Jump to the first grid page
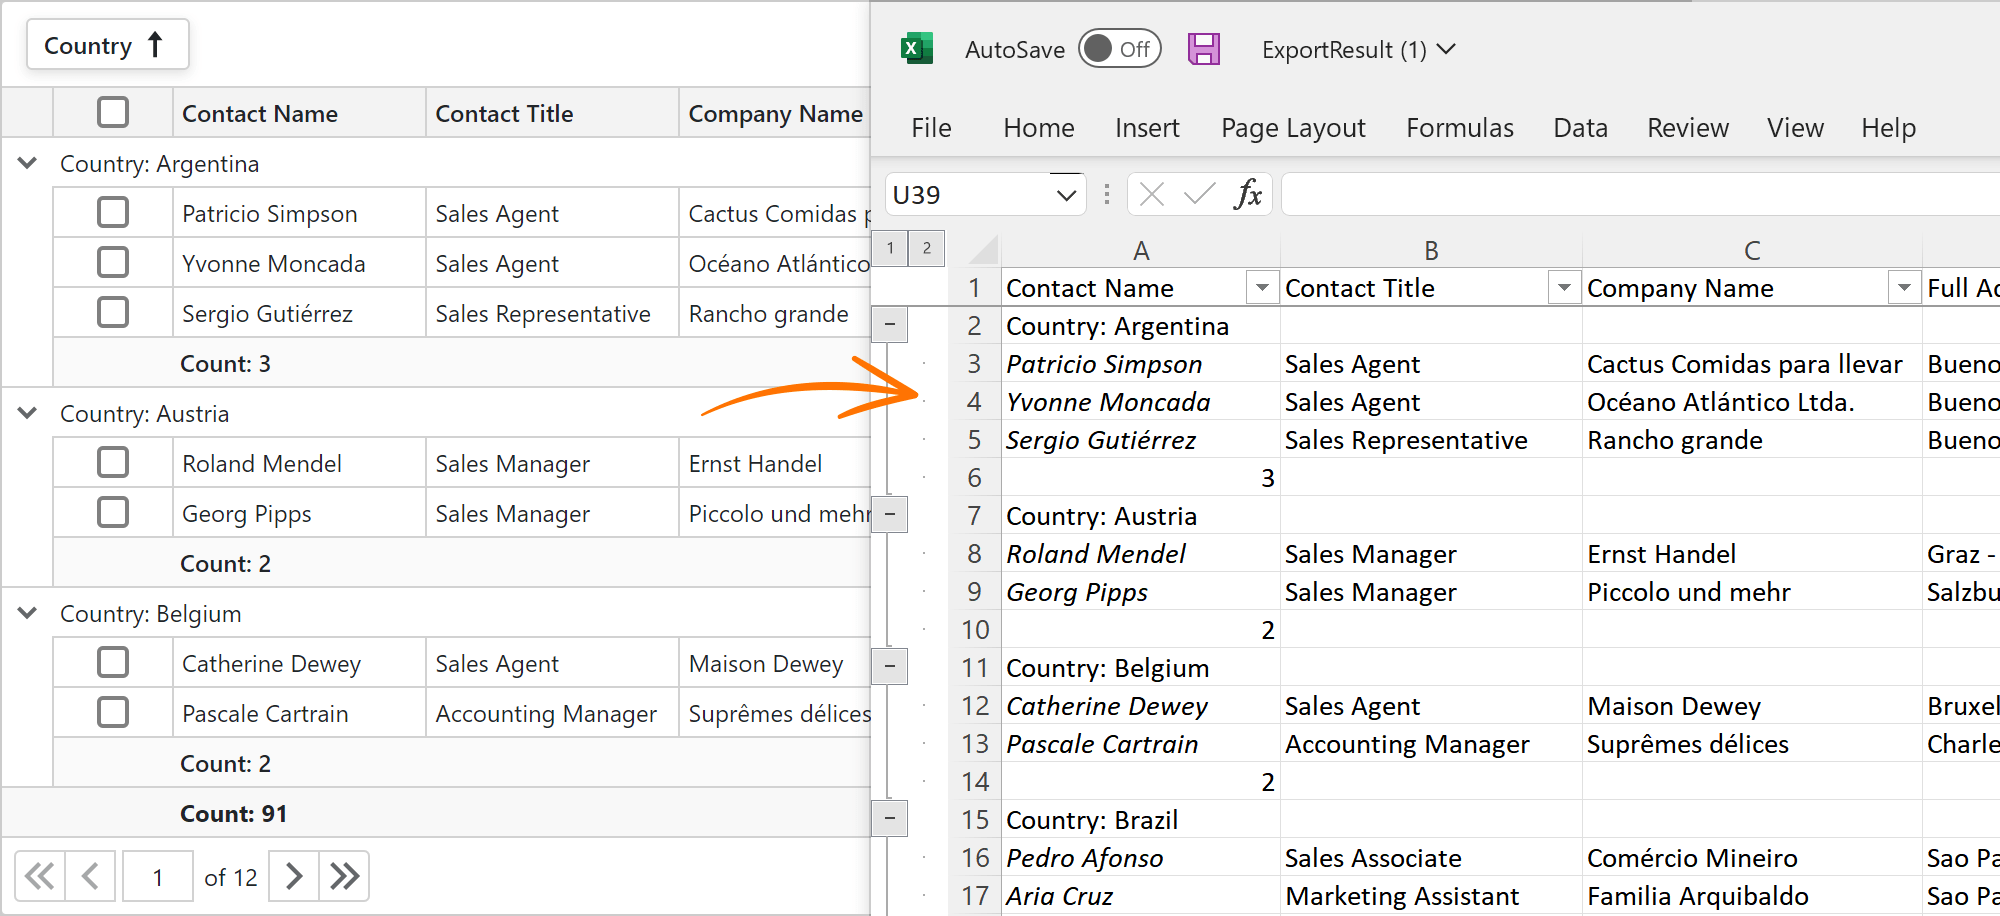This screenshot has height=916, width=2000. 40,877
